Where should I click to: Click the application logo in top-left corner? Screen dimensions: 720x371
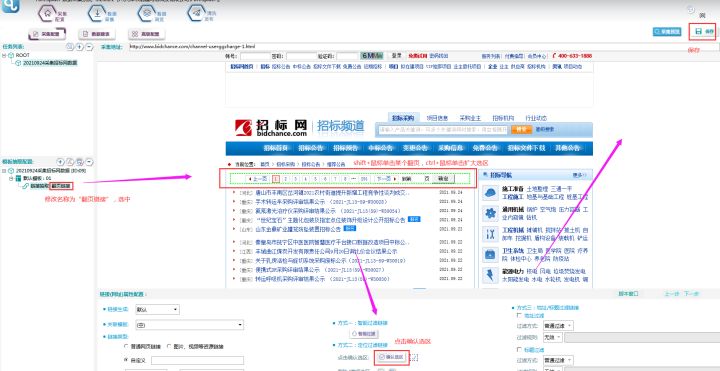(10, 6)
